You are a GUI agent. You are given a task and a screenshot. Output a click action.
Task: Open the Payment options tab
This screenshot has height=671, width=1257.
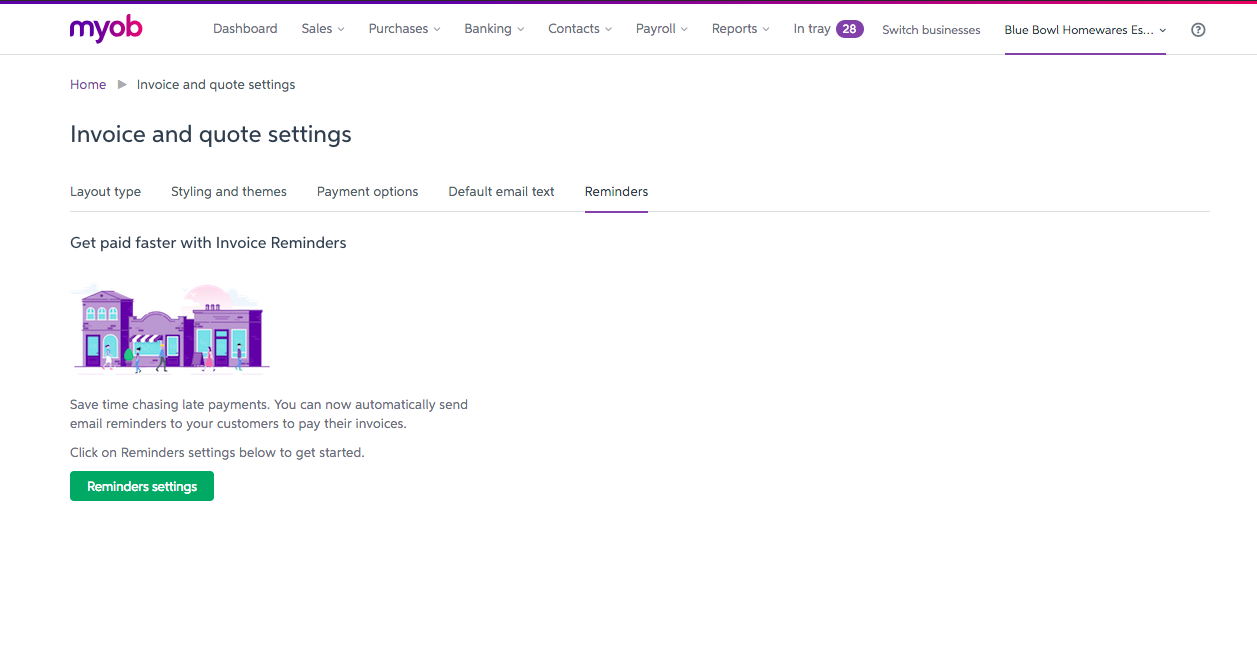367,192
